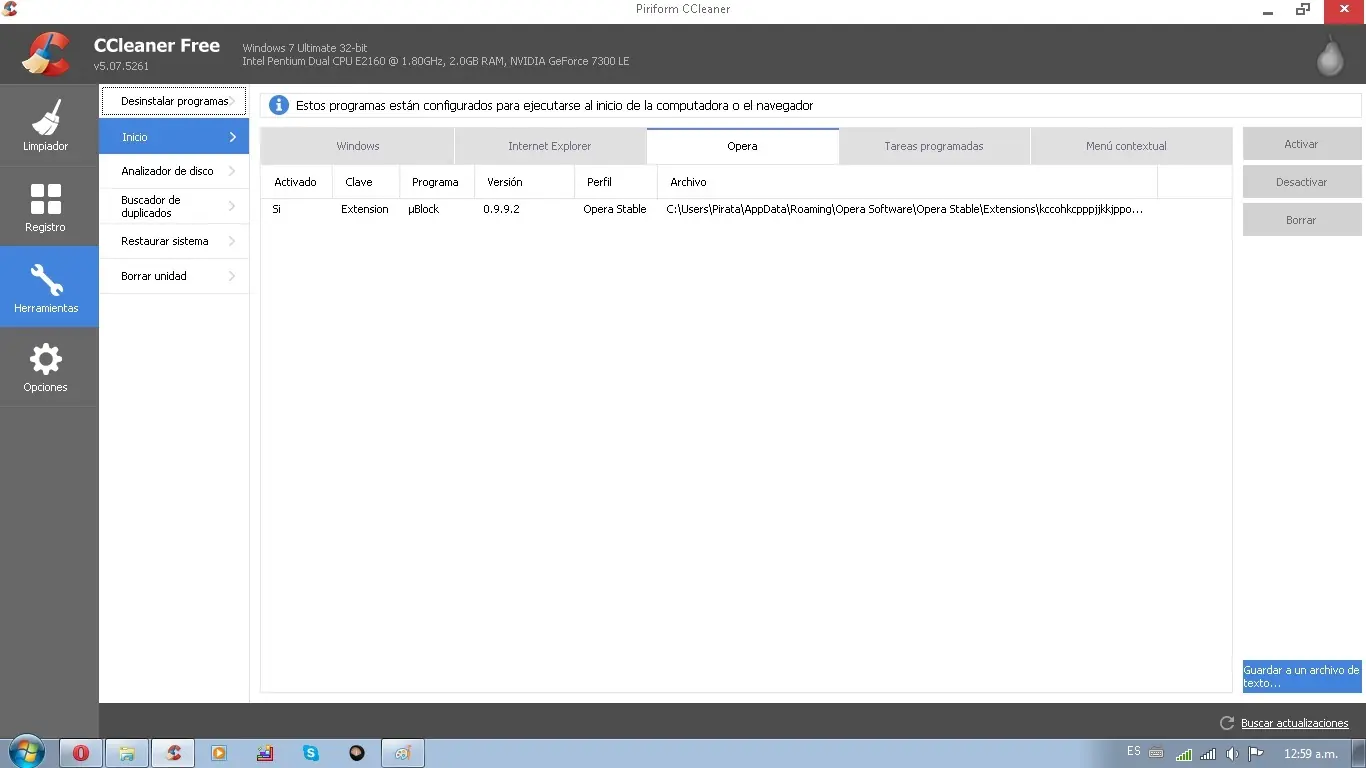Open Skype from the taskbar
The height and width of the screenshot is (768, 1366).
311,753
